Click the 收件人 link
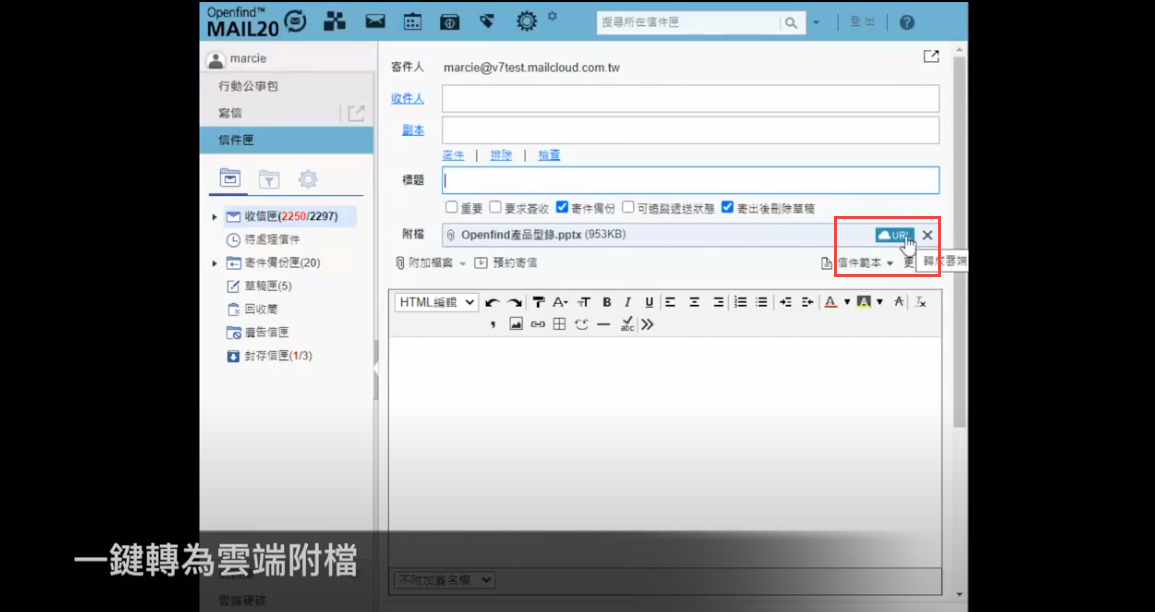Image resolution: width=1155 pixels, height=612 pixels. tap(407, 99)
